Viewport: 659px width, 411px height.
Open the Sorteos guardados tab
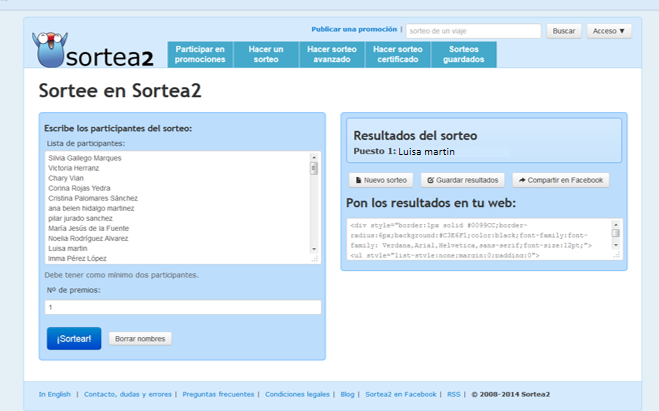[x=464, y=54]
